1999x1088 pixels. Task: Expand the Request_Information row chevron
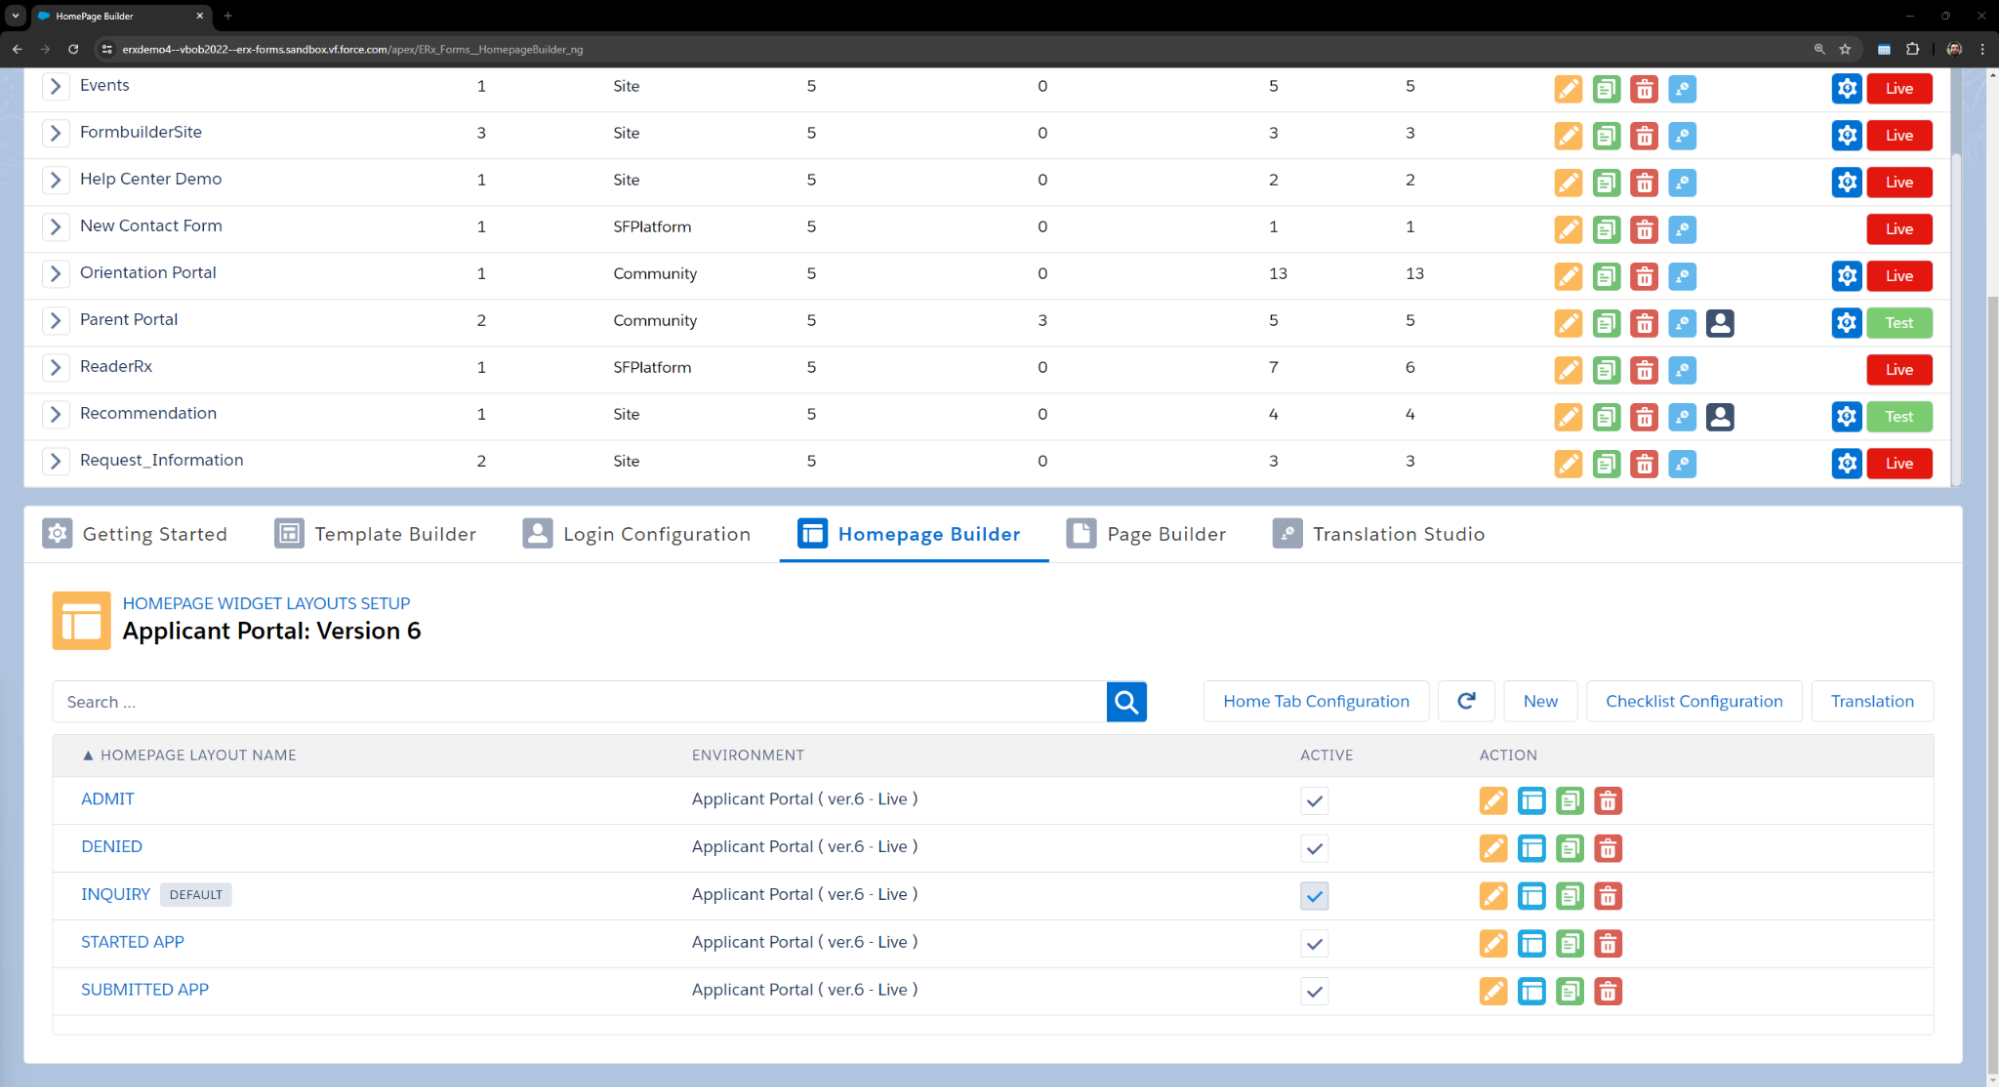(x=56, y=461)
